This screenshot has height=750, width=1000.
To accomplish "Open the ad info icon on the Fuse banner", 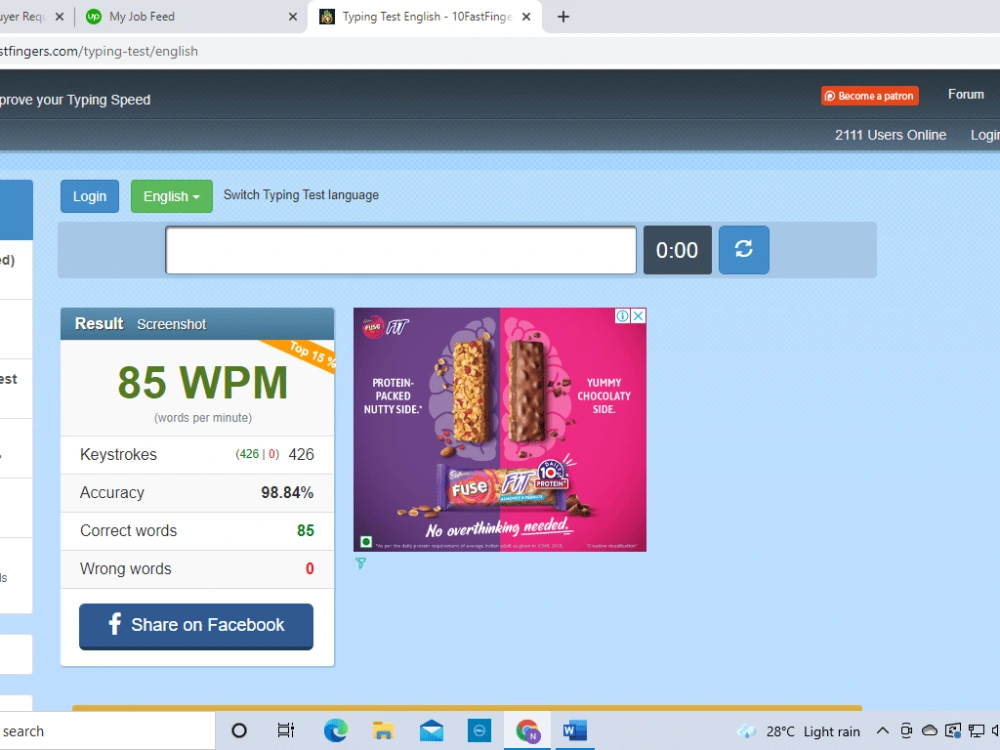I will tap(622, 316).
